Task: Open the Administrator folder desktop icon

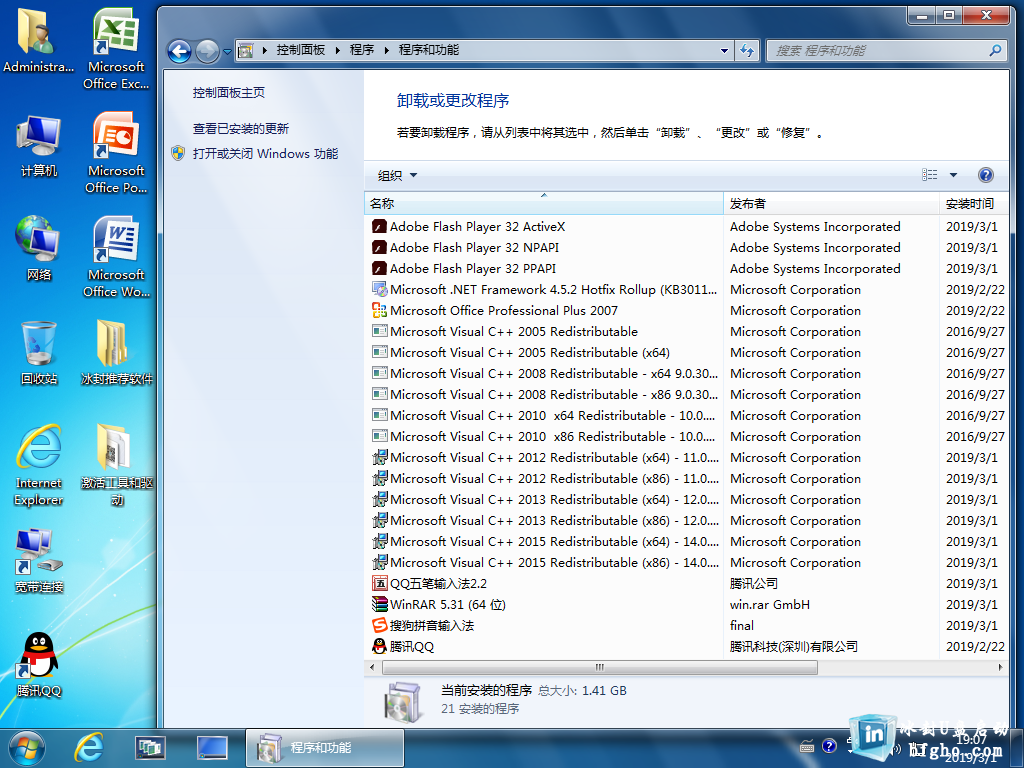Action: pos(38,39)
